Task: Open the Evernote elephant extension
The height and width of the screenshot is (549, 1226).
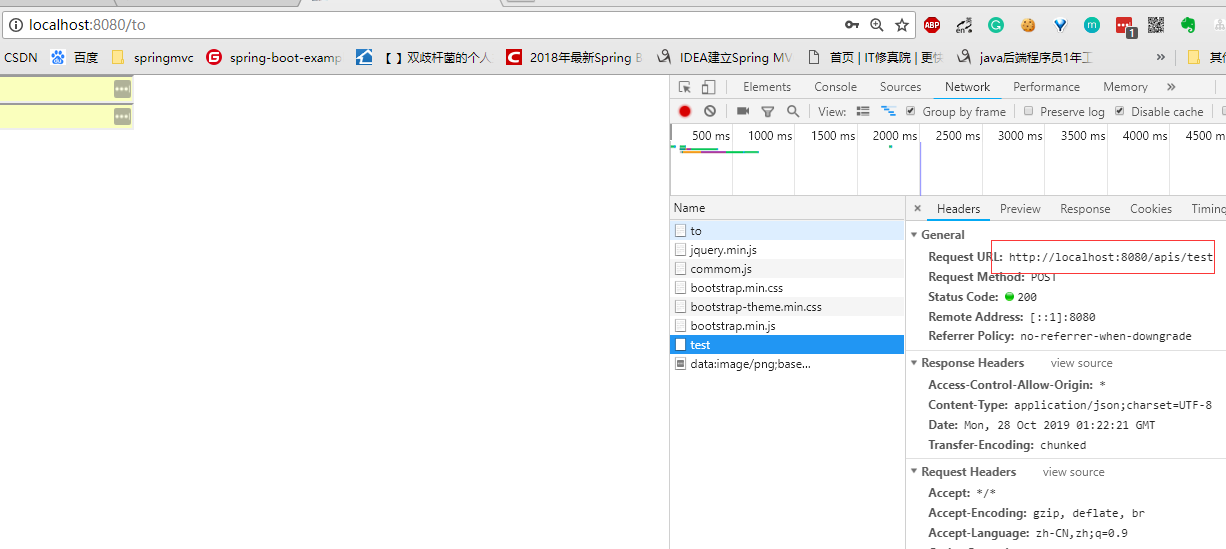Action: pos(1188,26)
